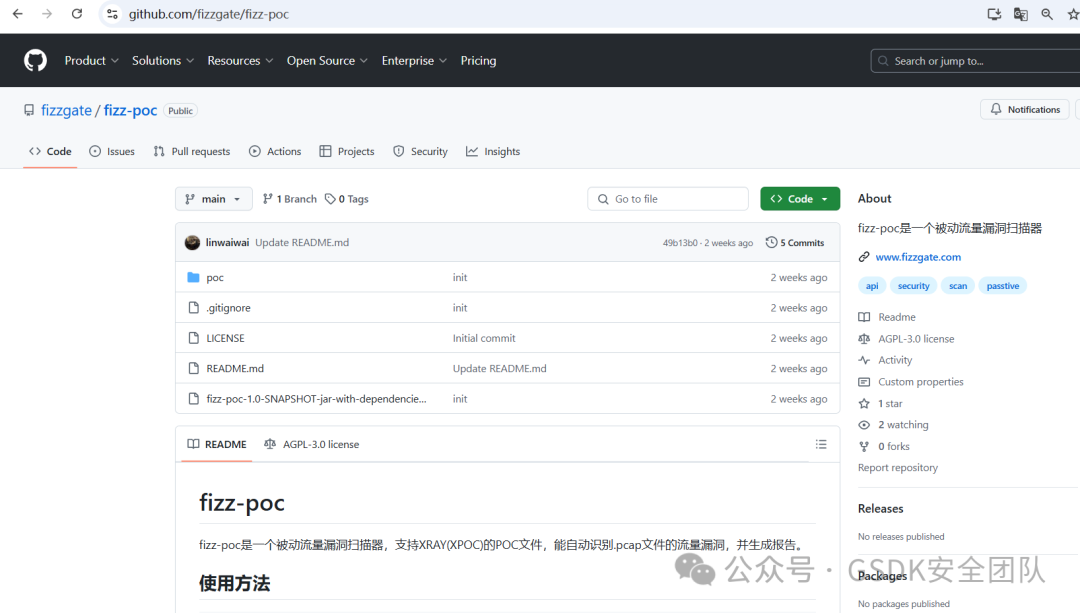View the 5 Commits history
Viewport: 1080px width, 613px height.
[x=795, y=242]
